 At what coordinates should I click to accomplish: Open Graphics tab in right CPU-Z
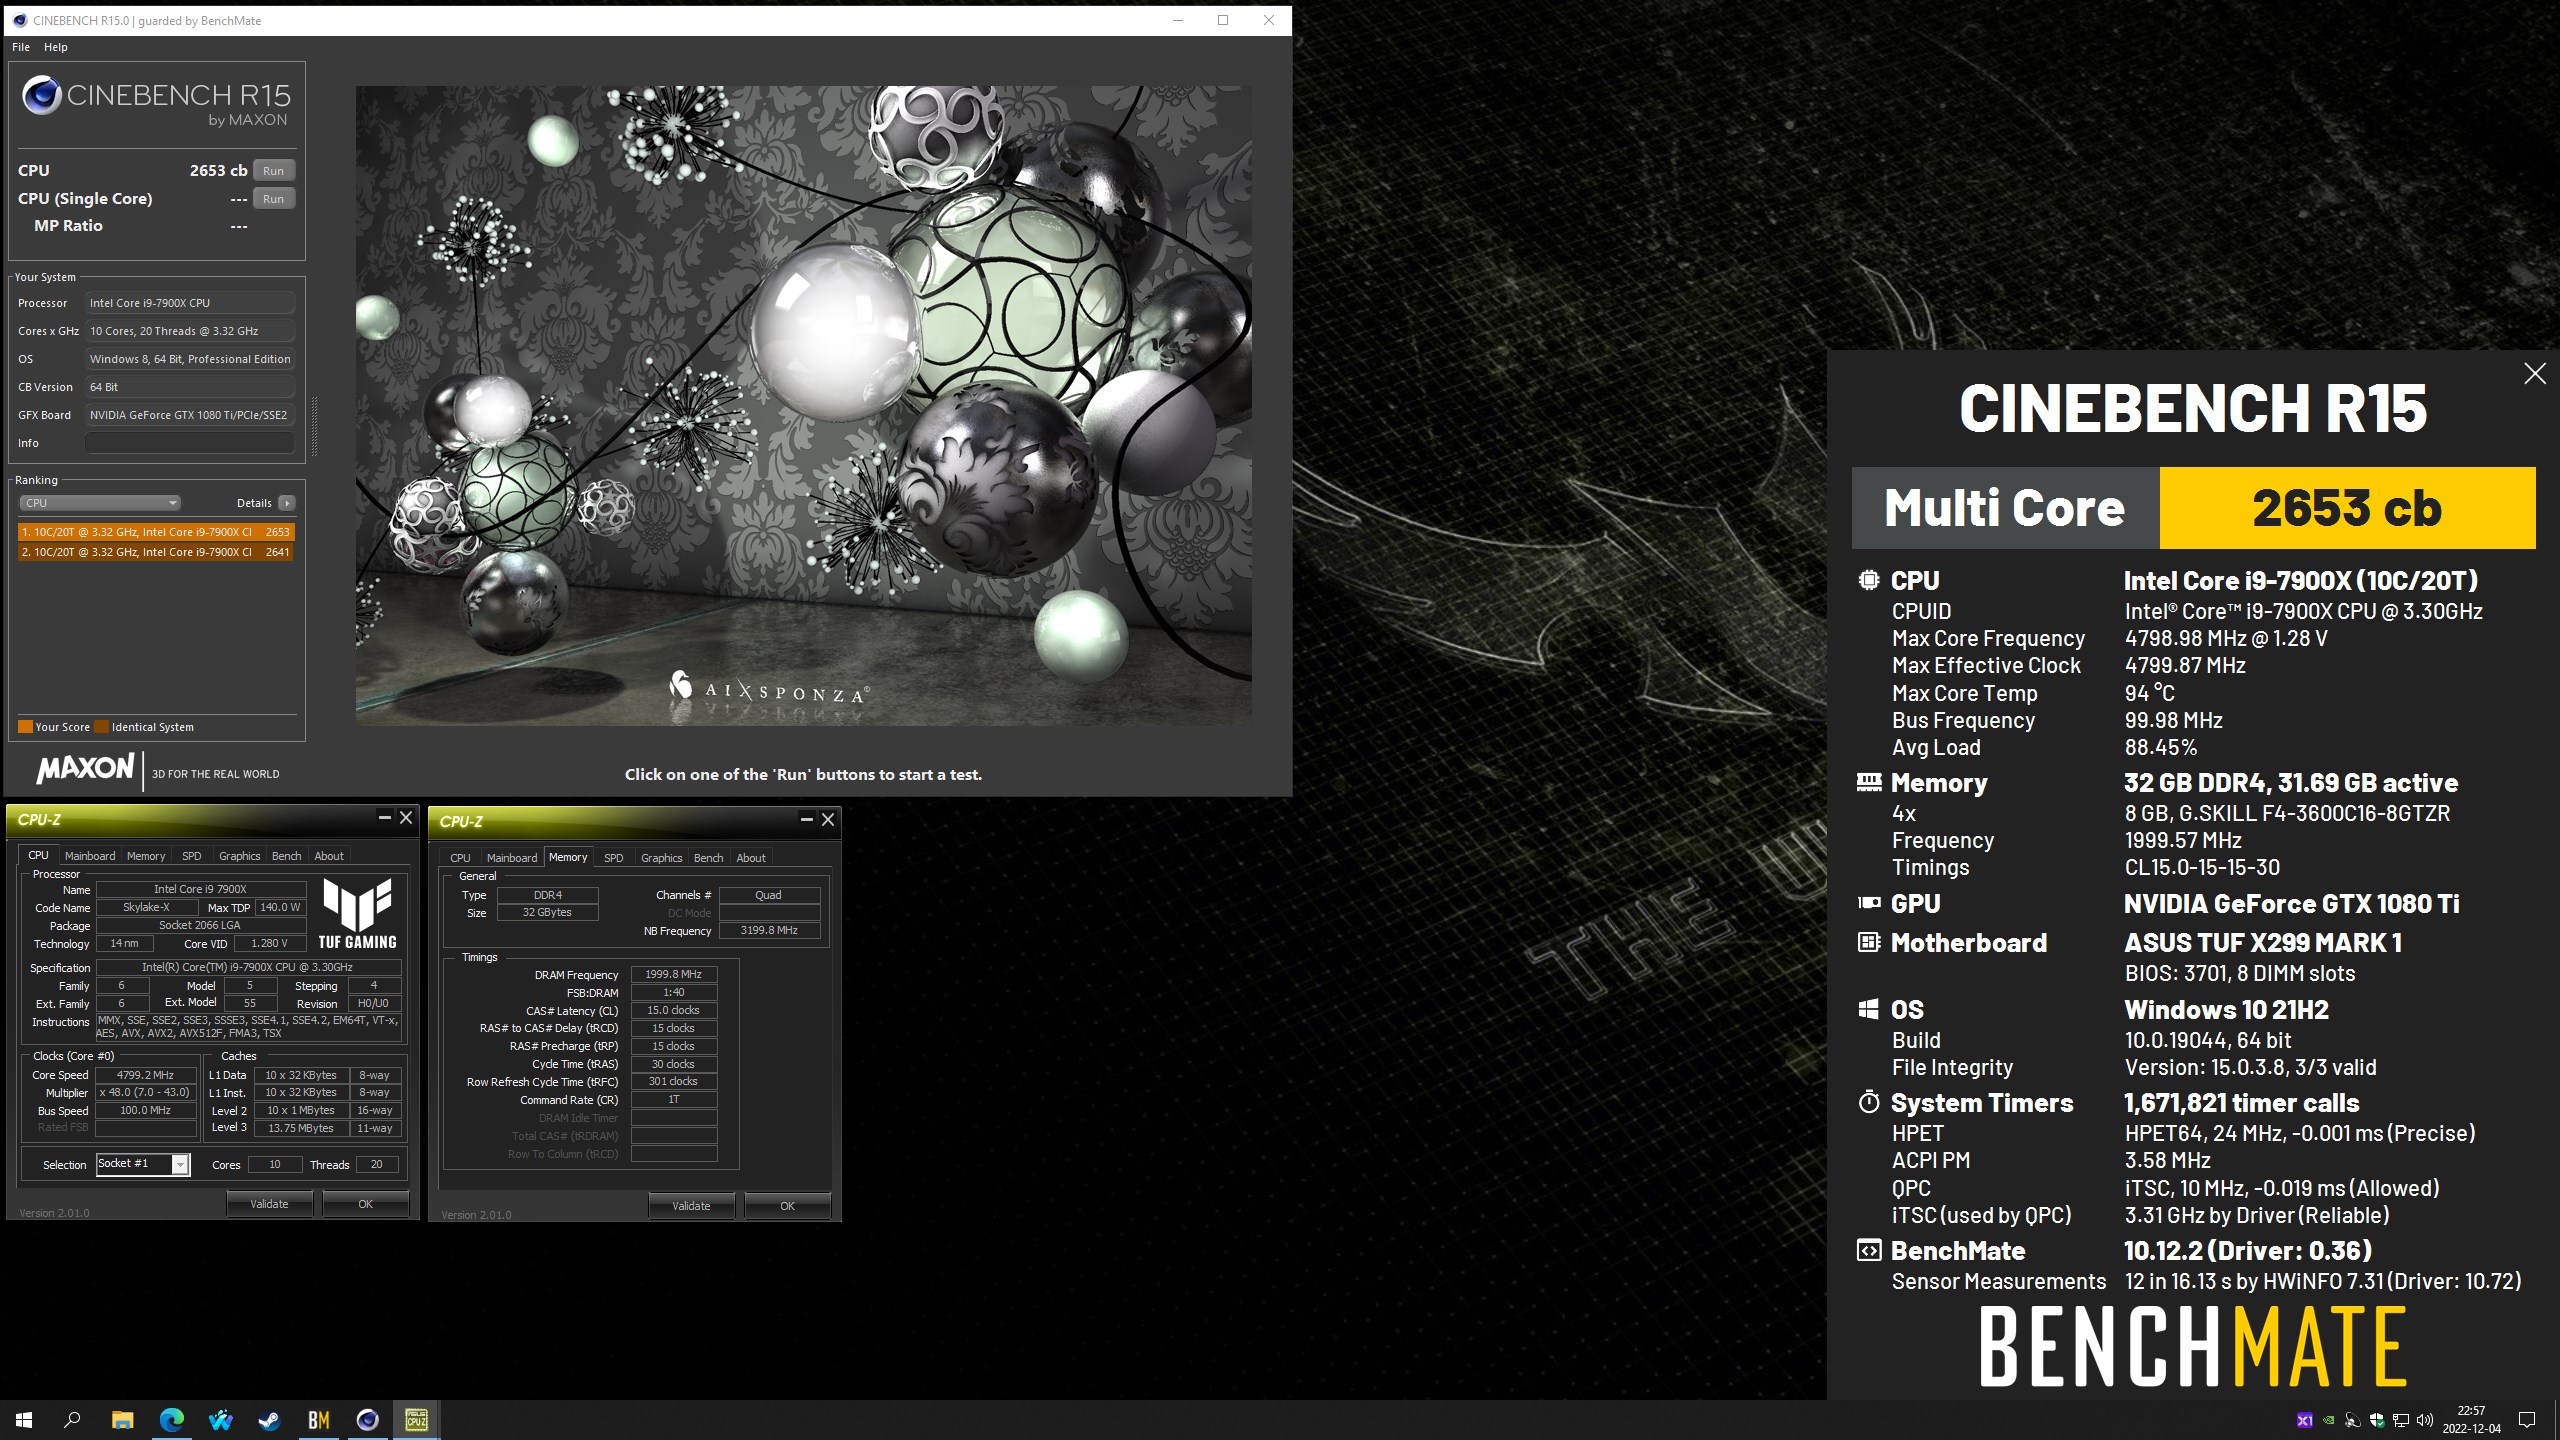point(661,858)
